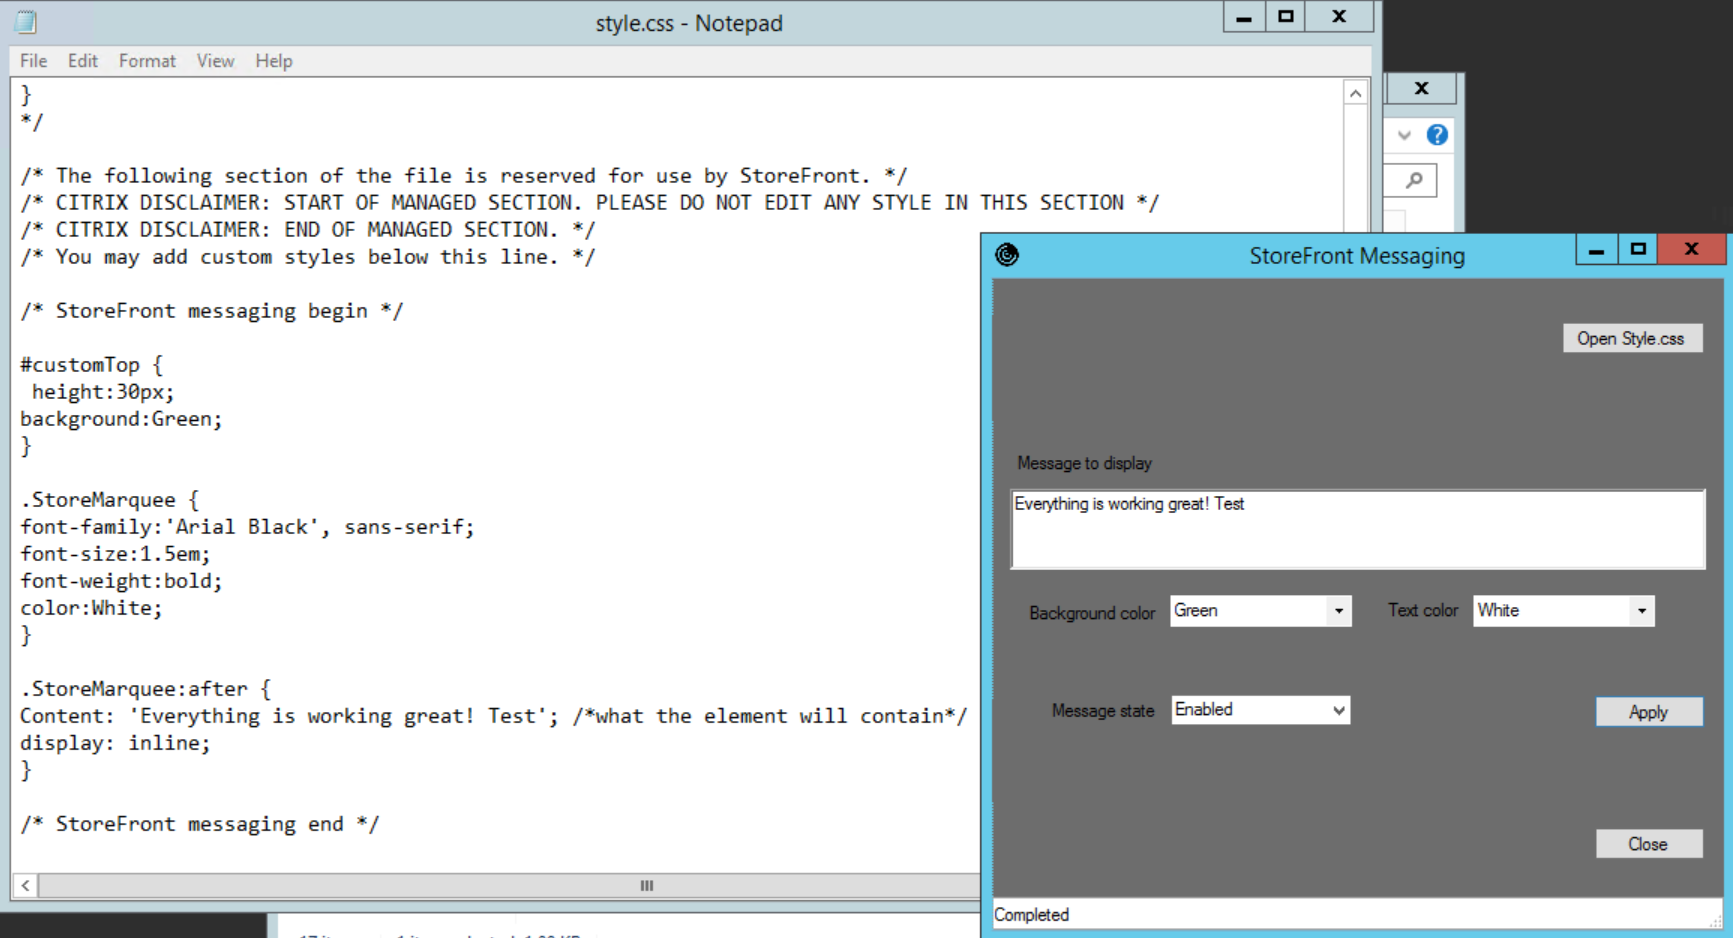Screen dimensions: 1733x938
Task: Open the Help menu in Notepad
Action: [273, 61]
